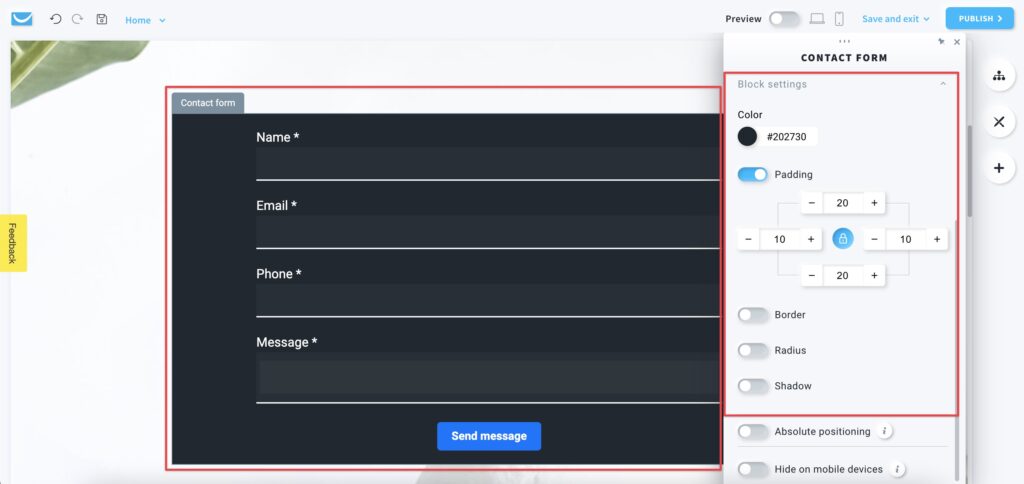1024x484 pixels.
Task: Edit the #202730 hex color field
Action: coord(790,137)
